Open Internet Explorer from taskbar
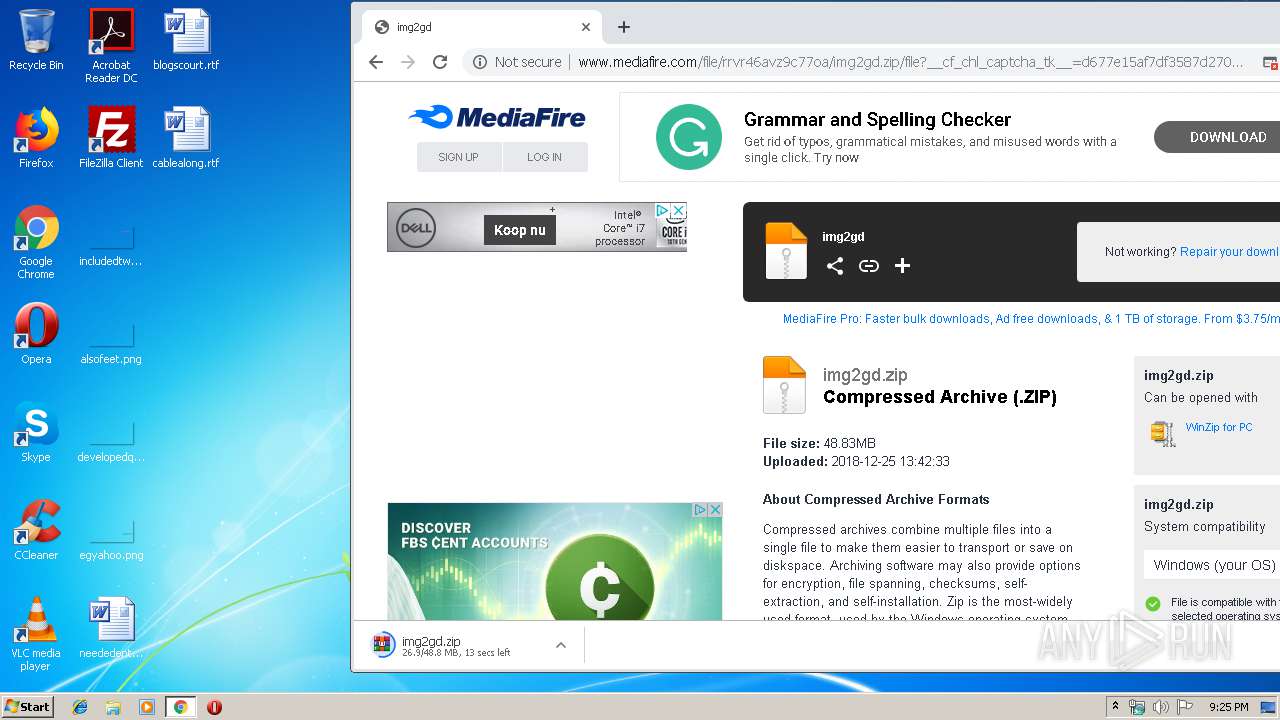 point(80,707)
